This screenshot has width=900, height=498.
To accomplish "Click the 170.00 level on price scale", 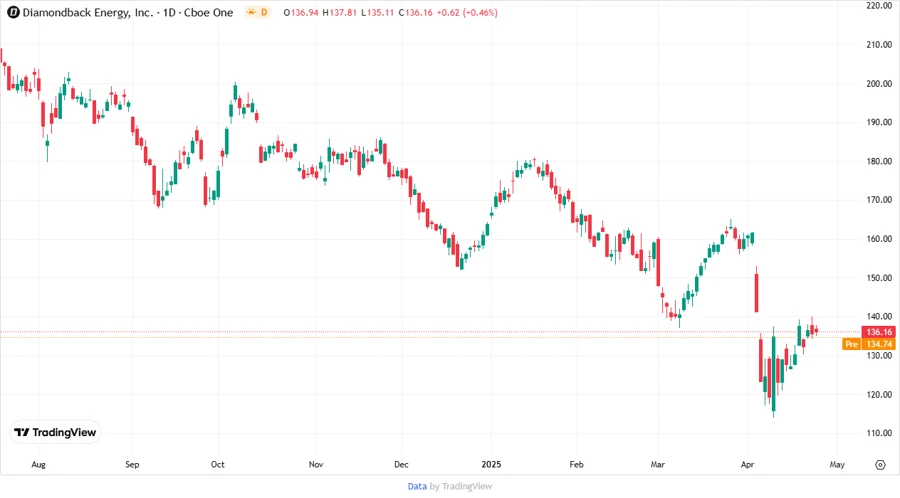I will (879, 200).
